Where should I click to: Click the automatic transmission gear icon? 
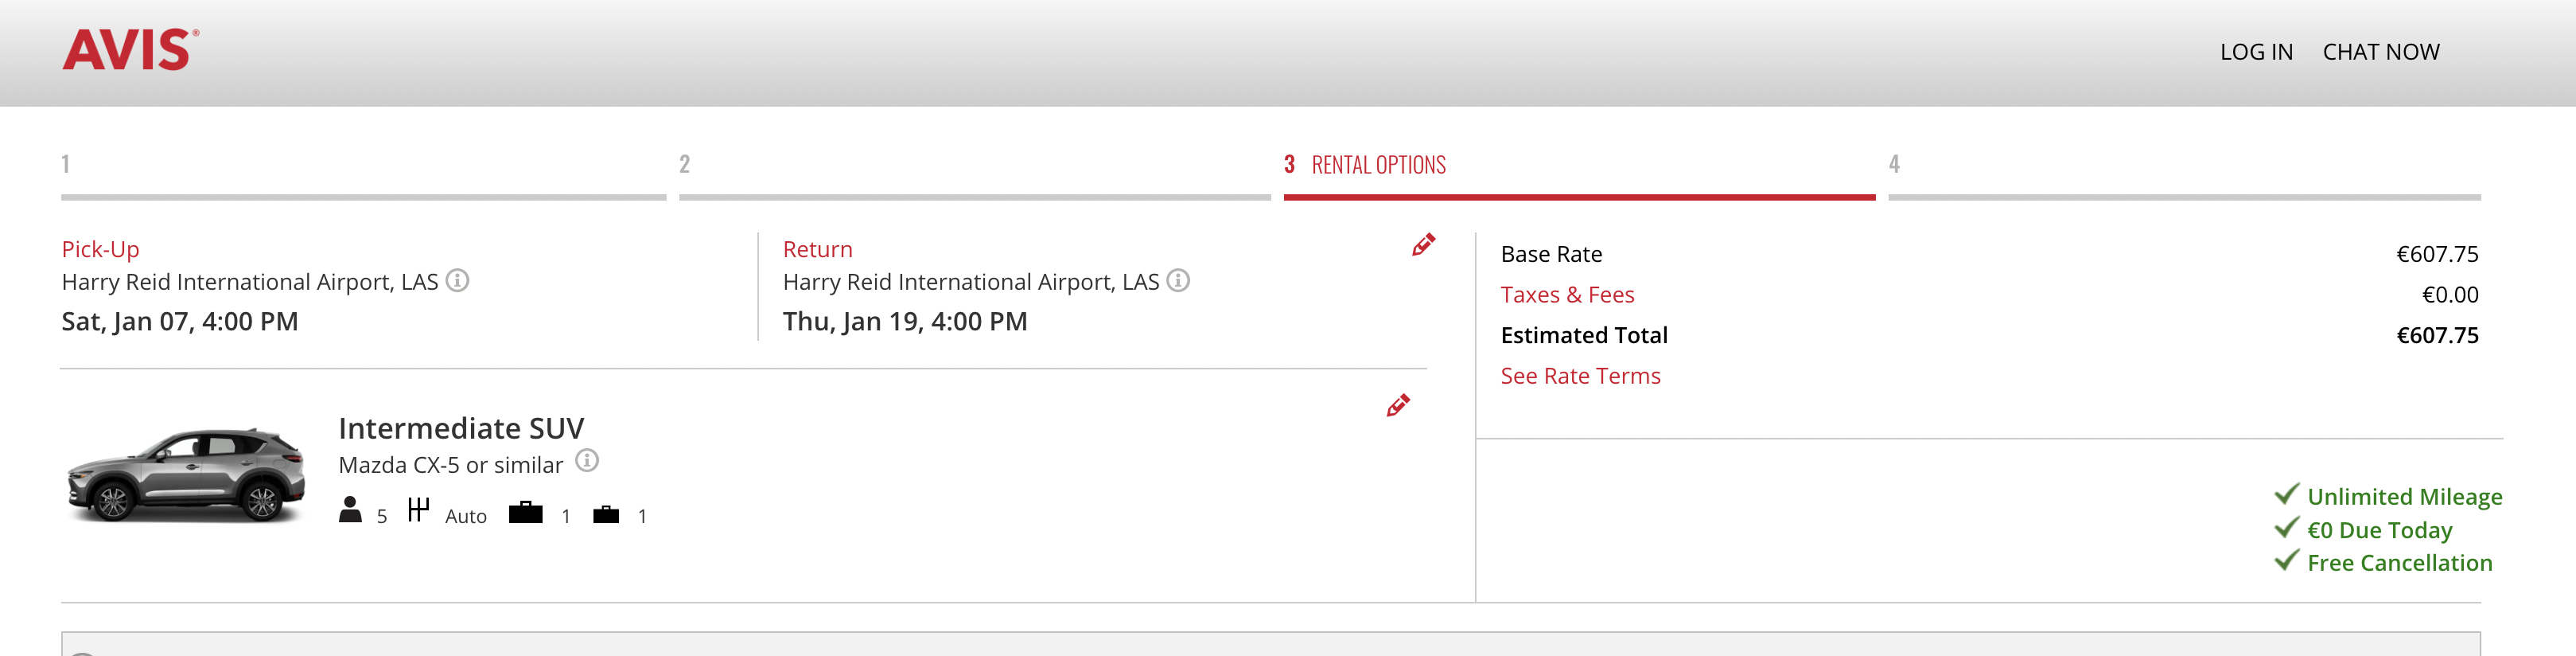(418, 511)
